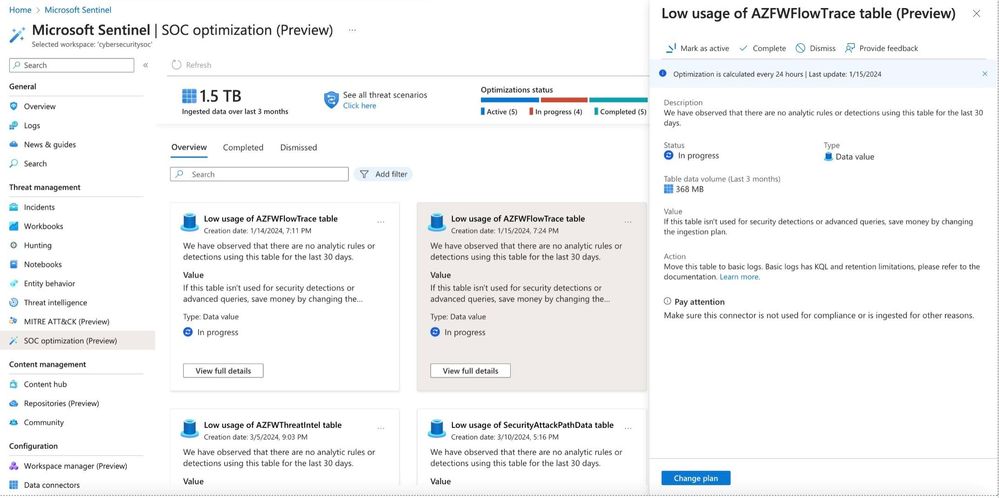Focus the optimizations Search box

coord(259,174)
